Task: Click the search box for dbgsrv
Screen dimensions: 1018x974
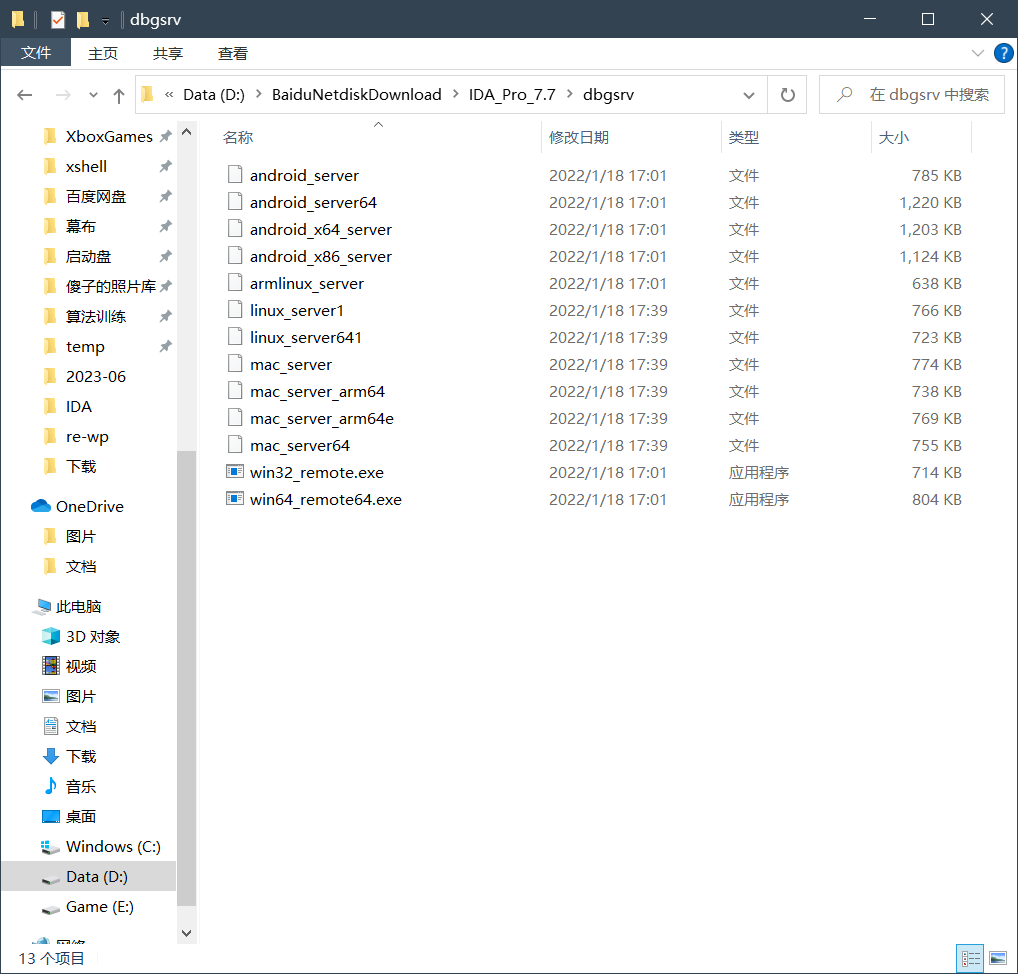Action: coord(912,95)
